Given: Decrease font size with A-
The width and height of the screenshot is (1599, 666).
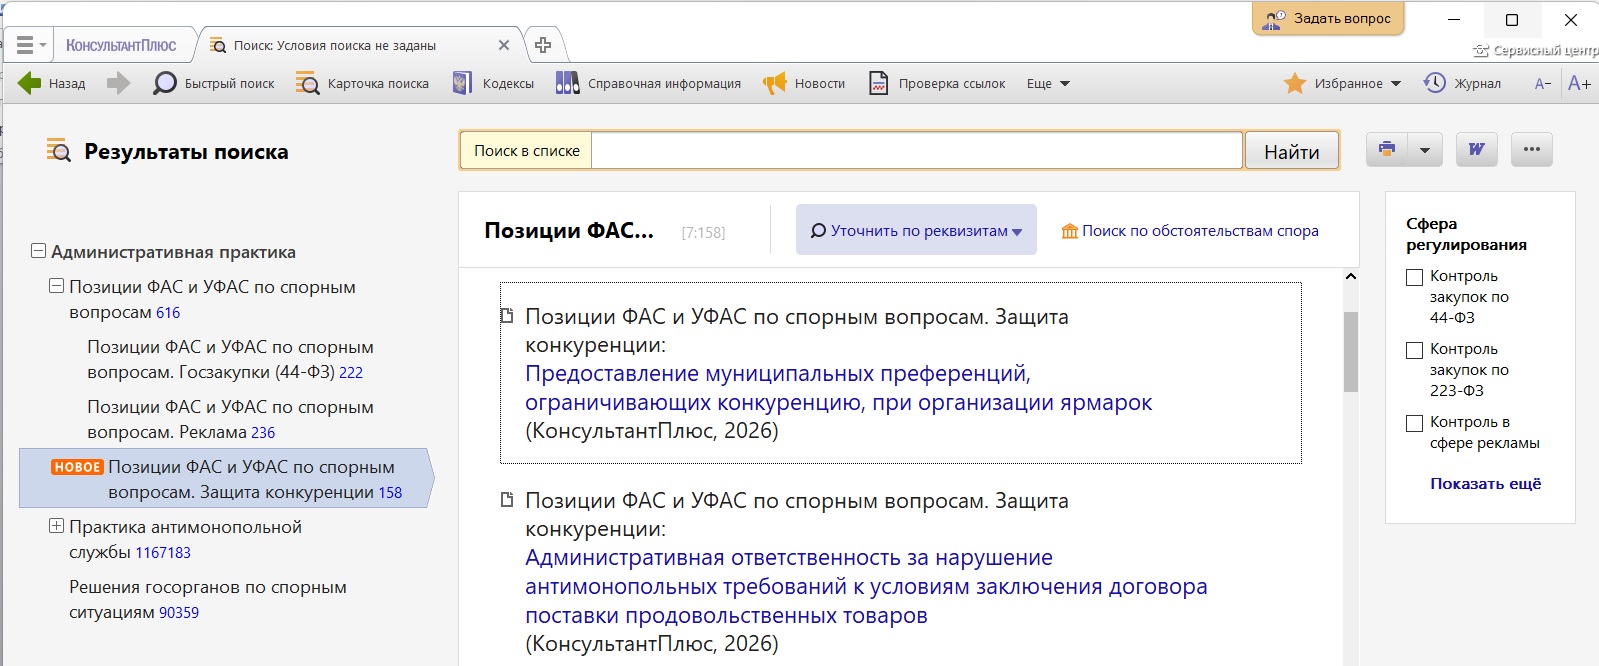Looking at the screenshot, I should 1543,84.
